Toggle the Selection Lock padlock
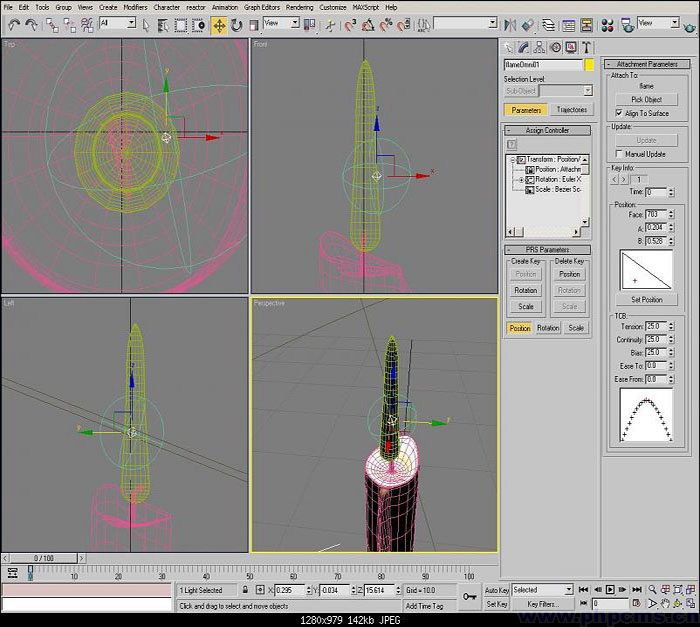 pyautogui.click(x=245, y=590)
